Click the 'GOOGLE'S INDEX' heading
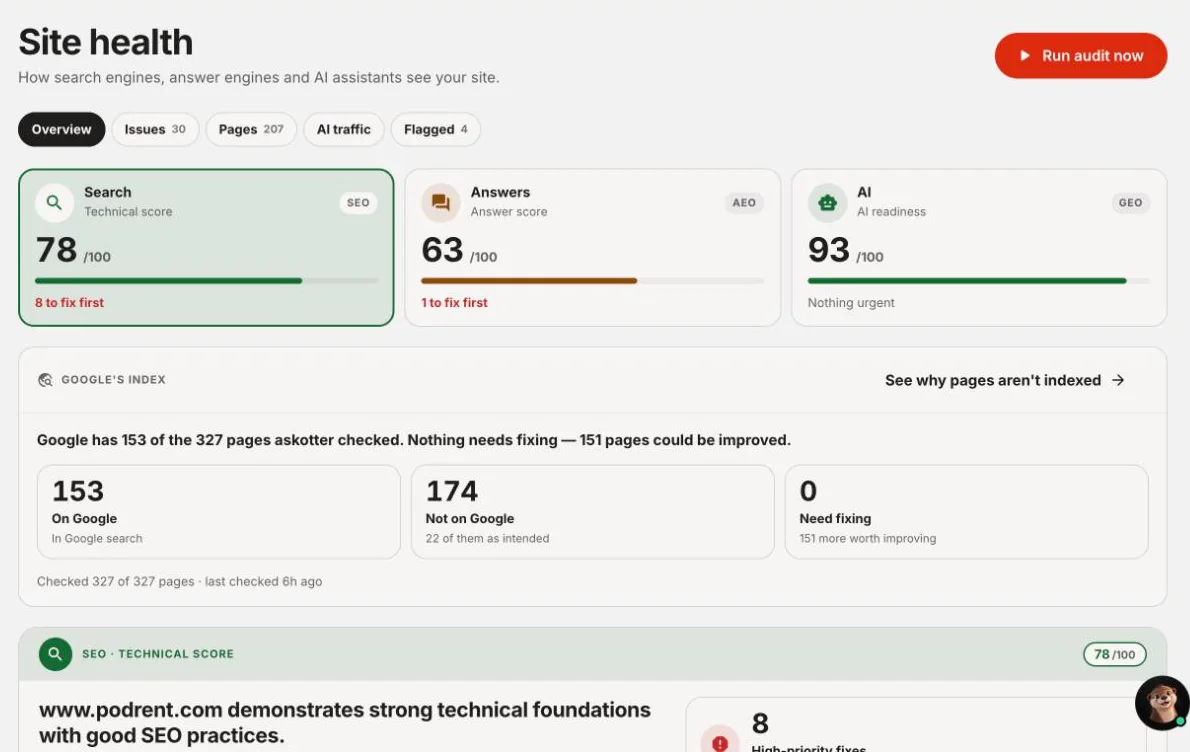The image size is (1190, 752). click(113, 379)
